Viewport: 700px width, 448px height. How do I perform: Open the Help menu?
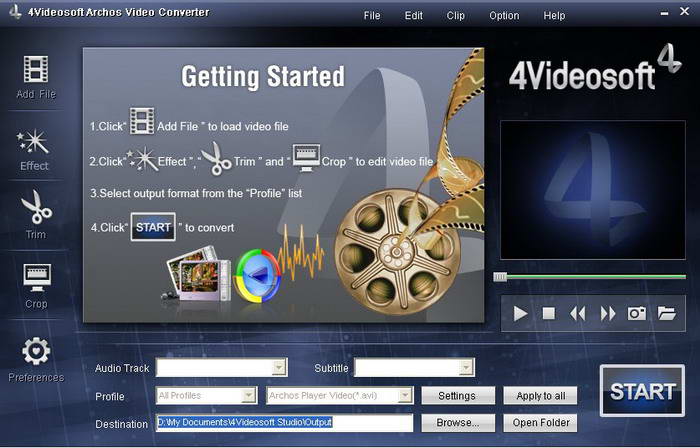[x=554, y=16]
